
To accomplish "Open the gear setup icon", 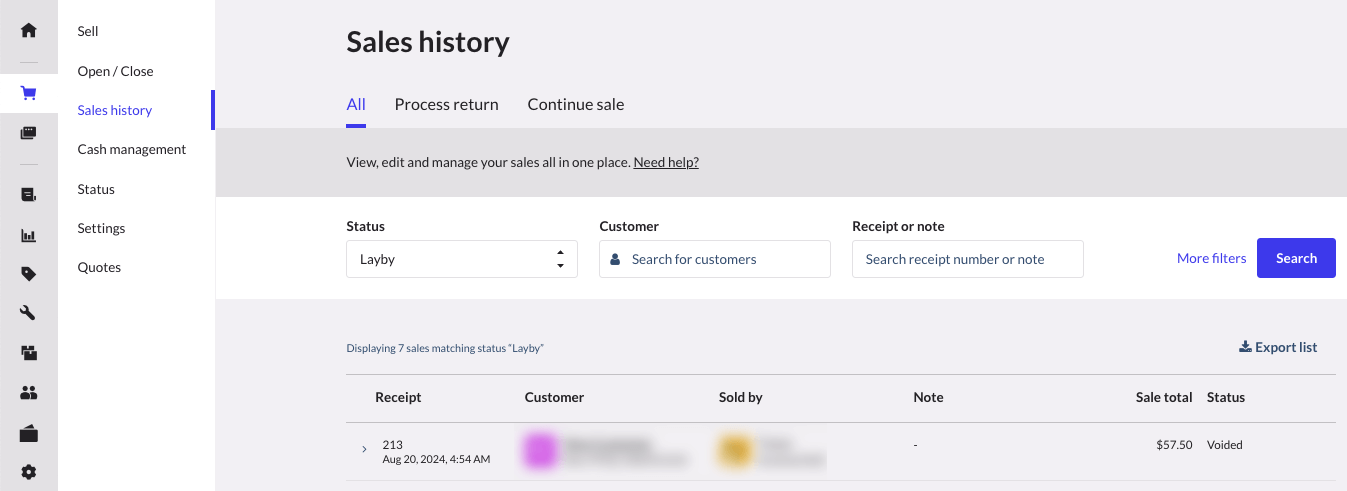I will coord(28,472).
